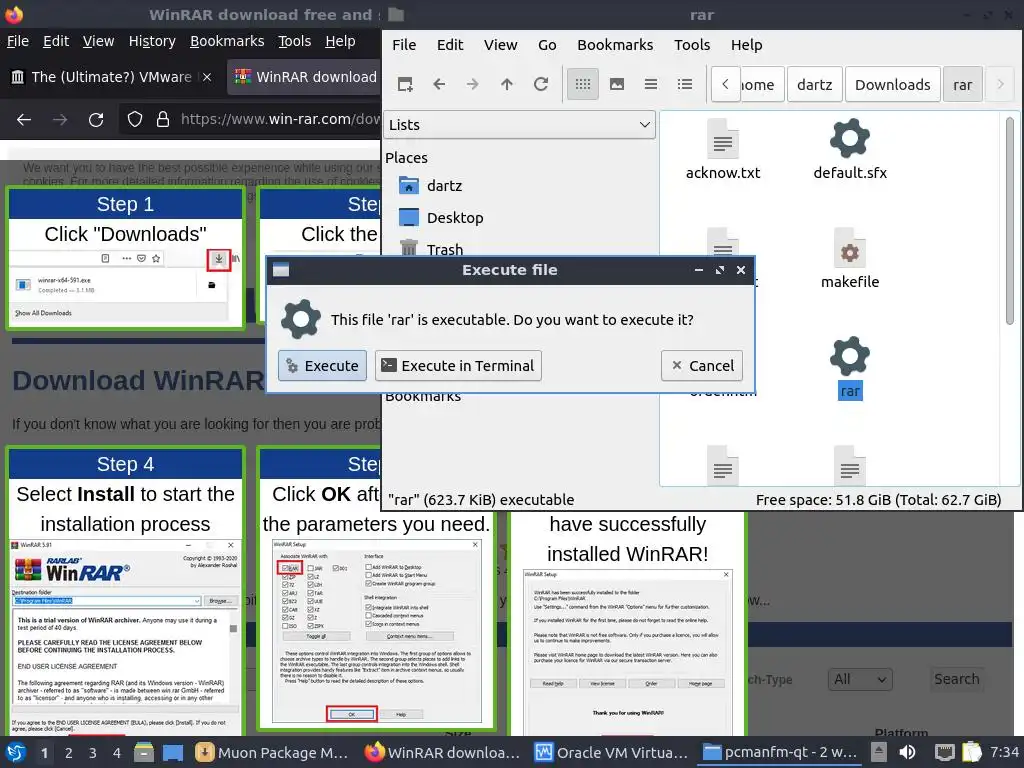
Task: Open Trash in Places sidebar
Action: (x=431, y=248)
